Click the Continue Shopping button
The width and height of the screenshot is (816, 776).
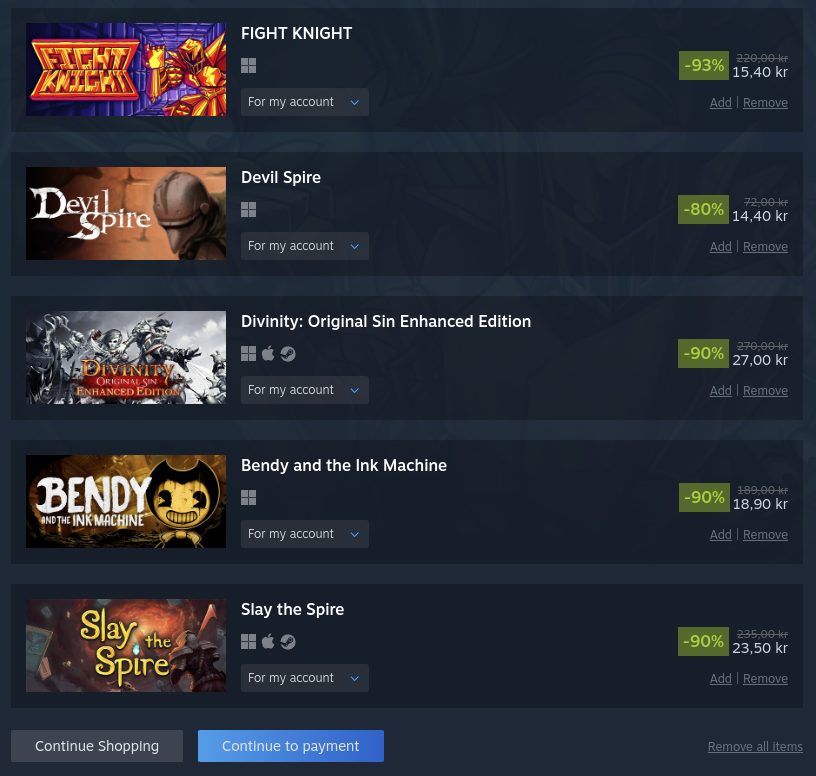click(x=97, y=746)
